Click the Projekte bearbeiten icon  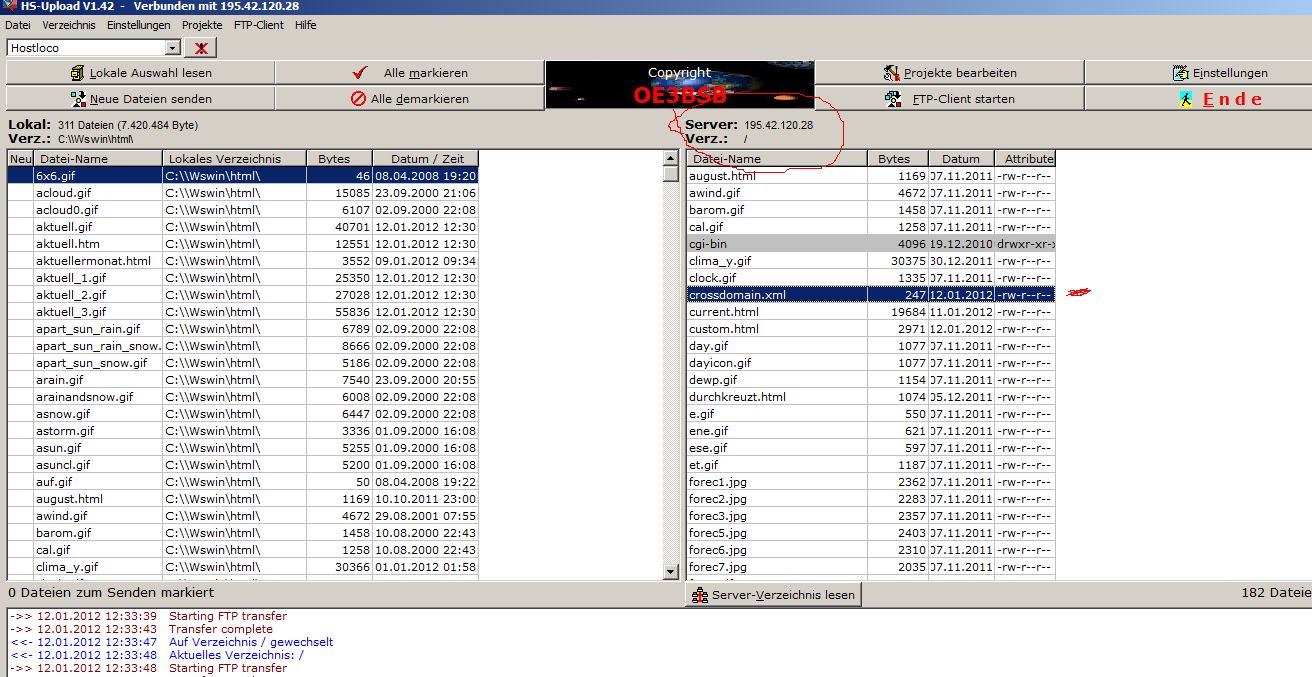pos(892,73)
